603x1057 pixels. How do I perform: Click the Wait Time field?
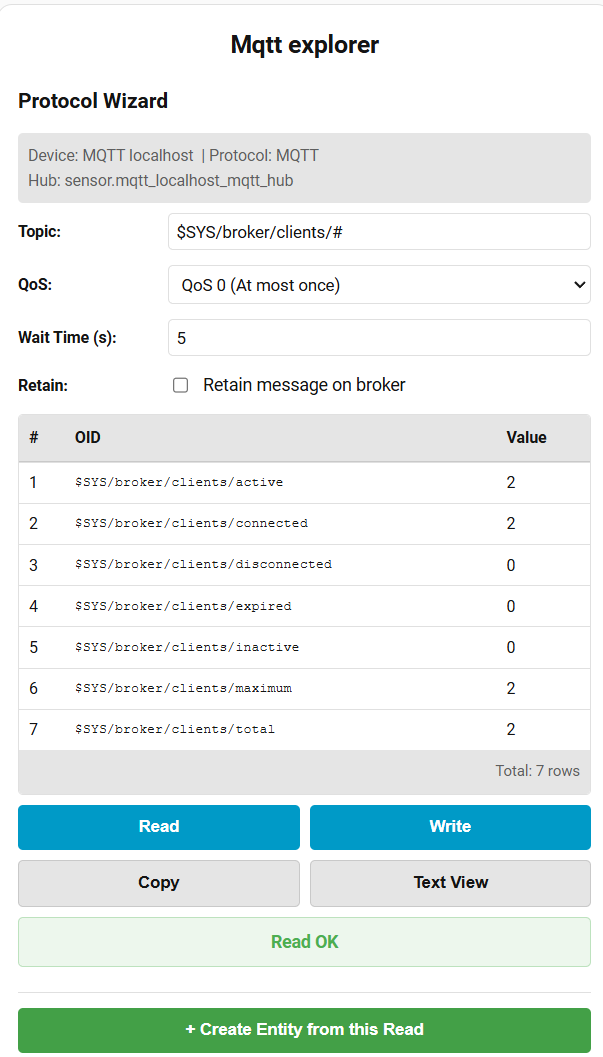378,337
